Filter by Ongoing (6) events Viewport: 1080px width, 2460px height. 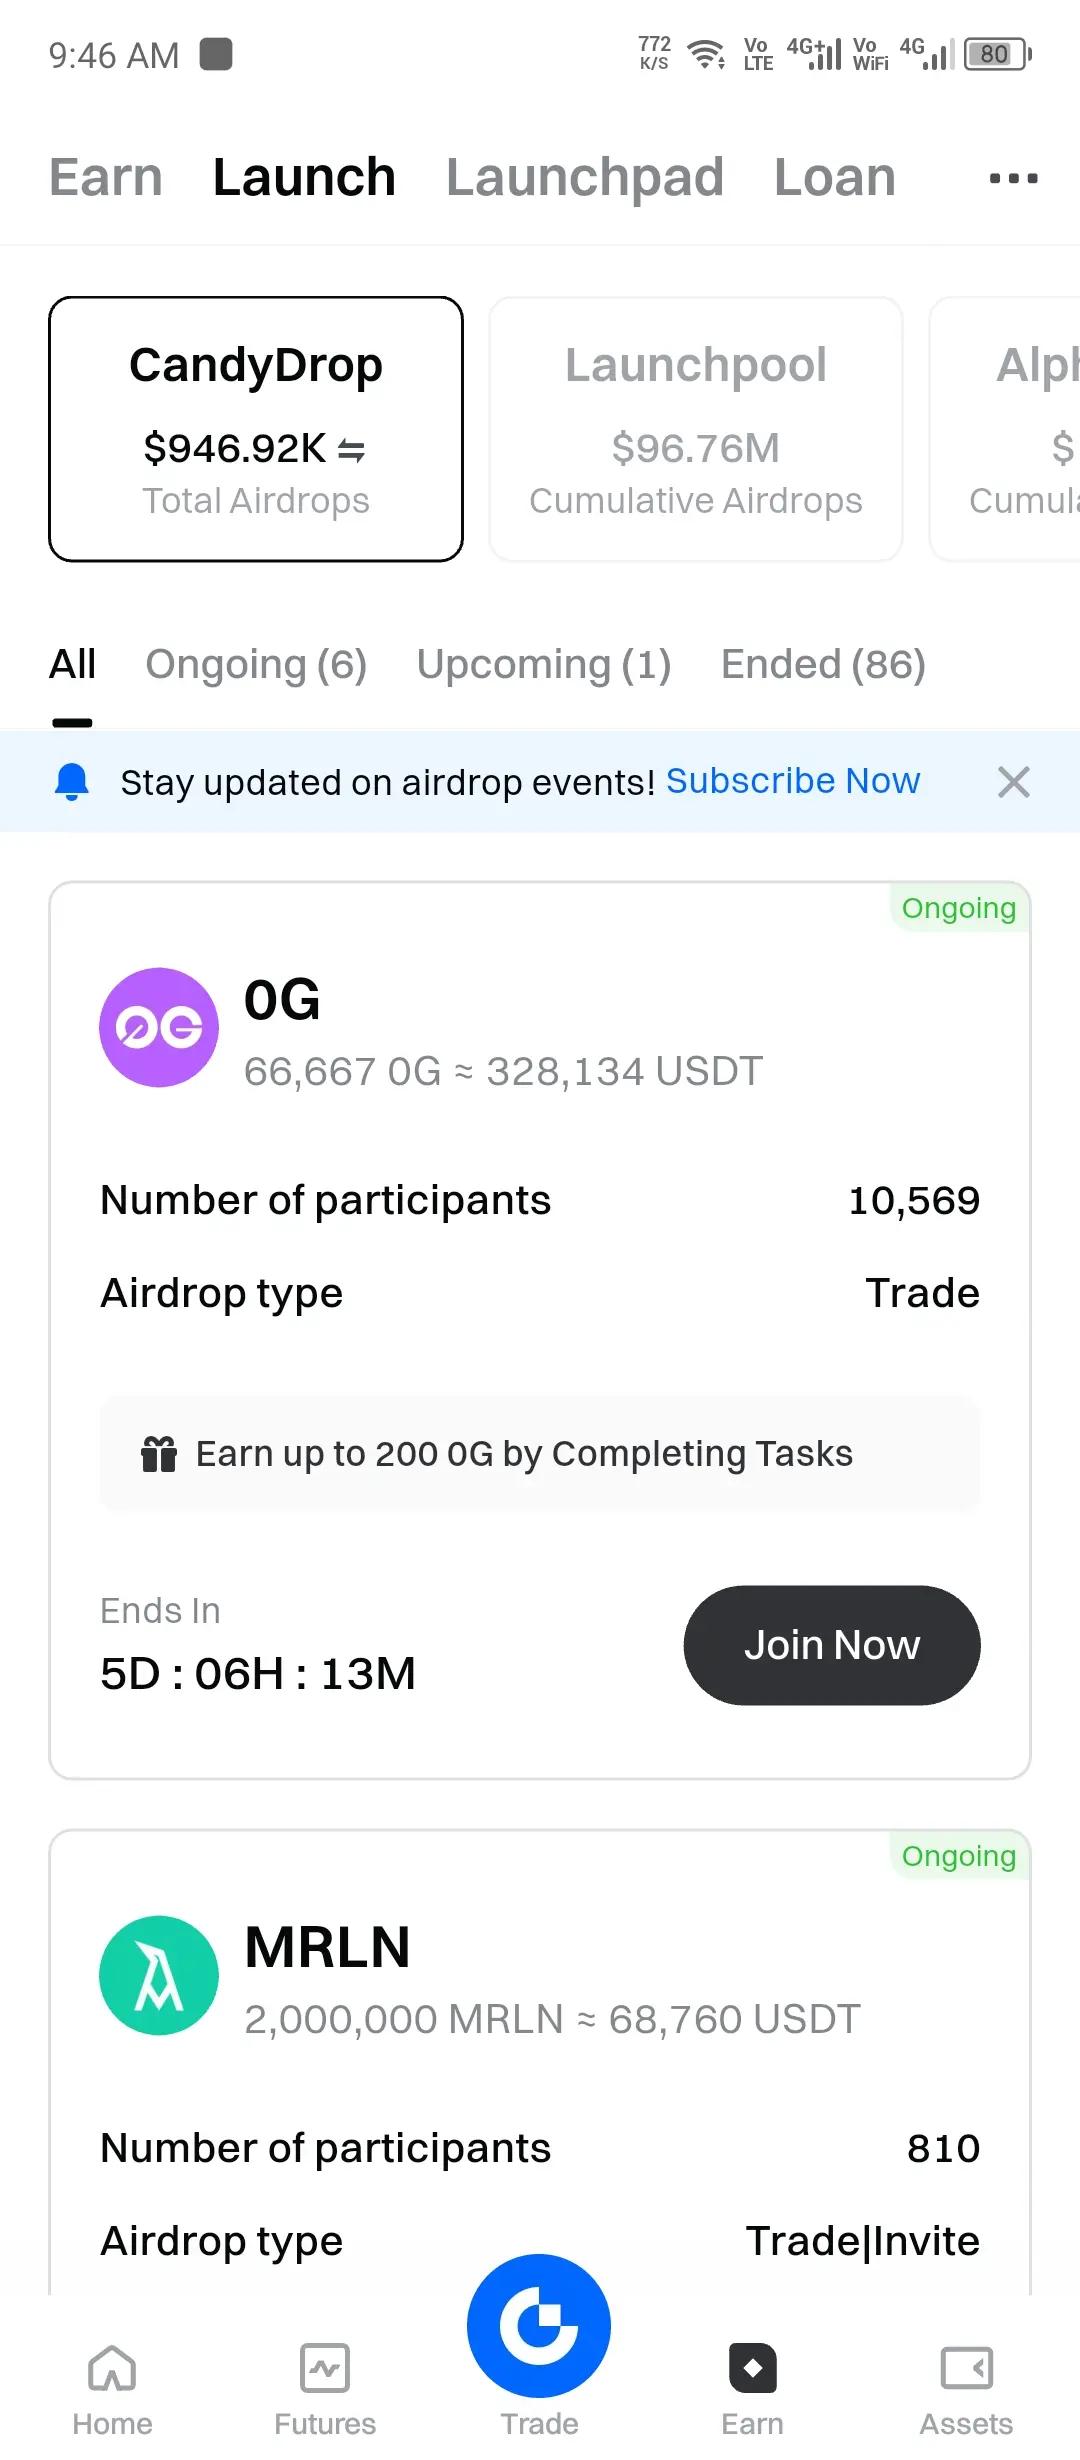click(x=256, y=665)
